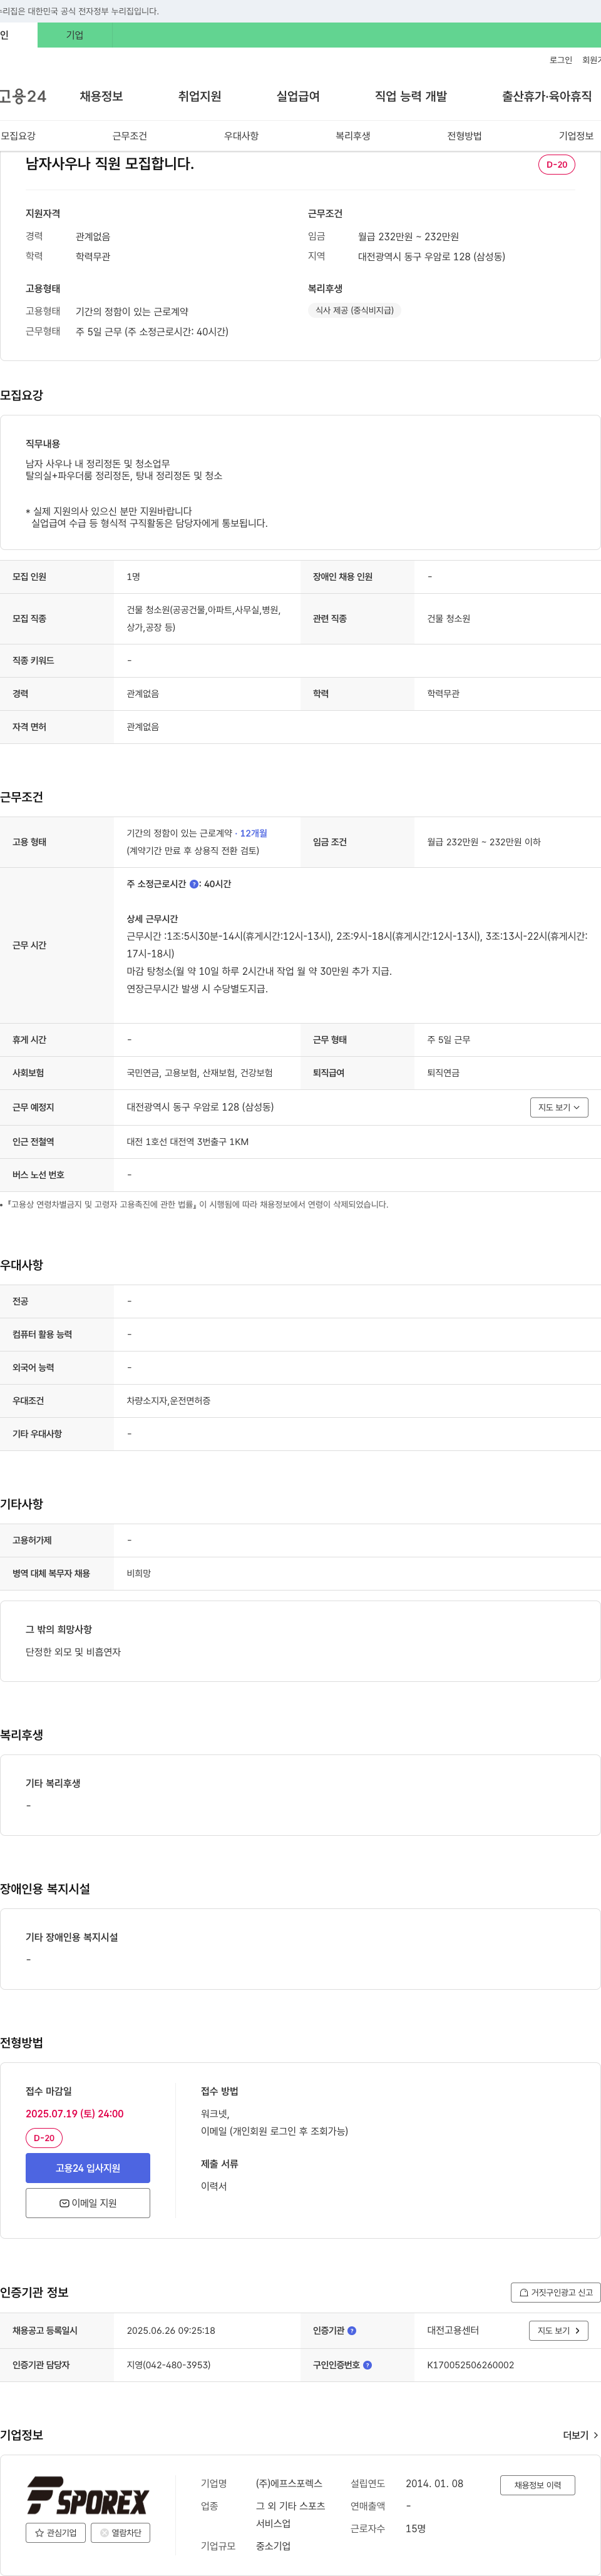Select the 월급 232만원 ~ 232만원 이하 text

(484, 842)
